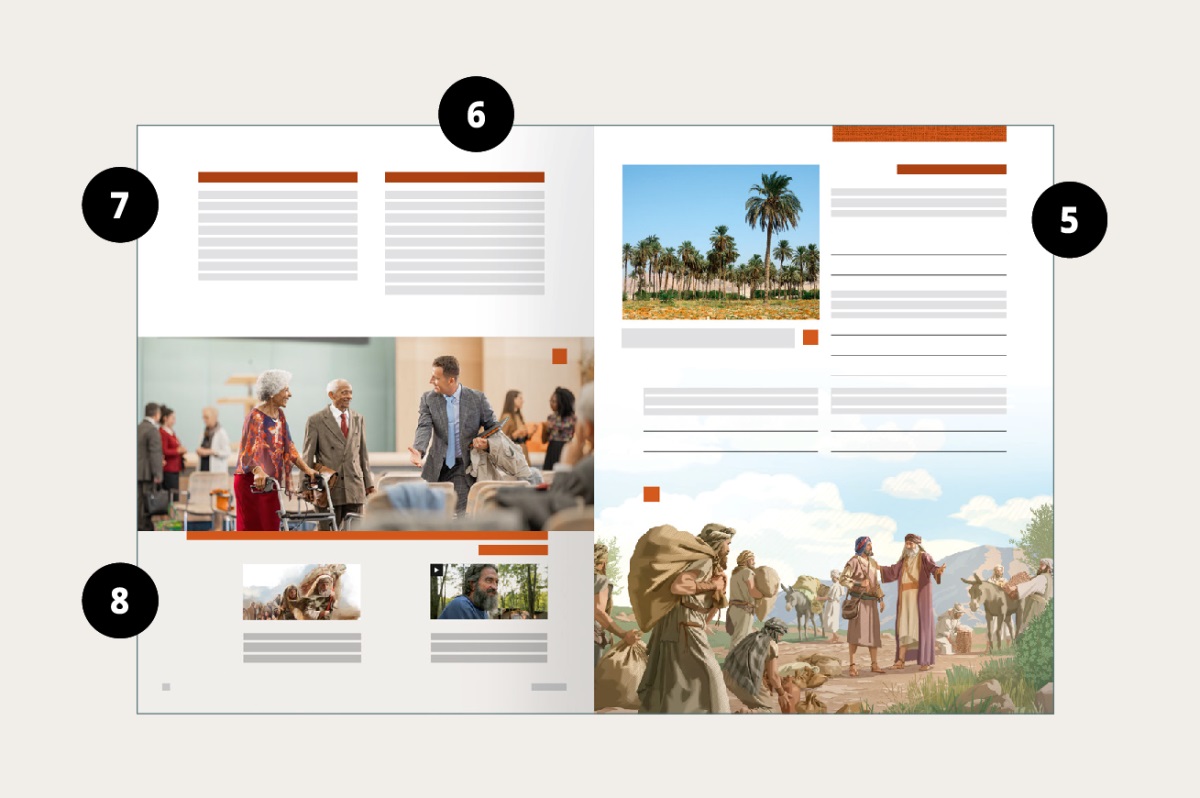Click orange heading bar of first text column
This screenshot has width=1200, height=798.
(x=277, y=177)
